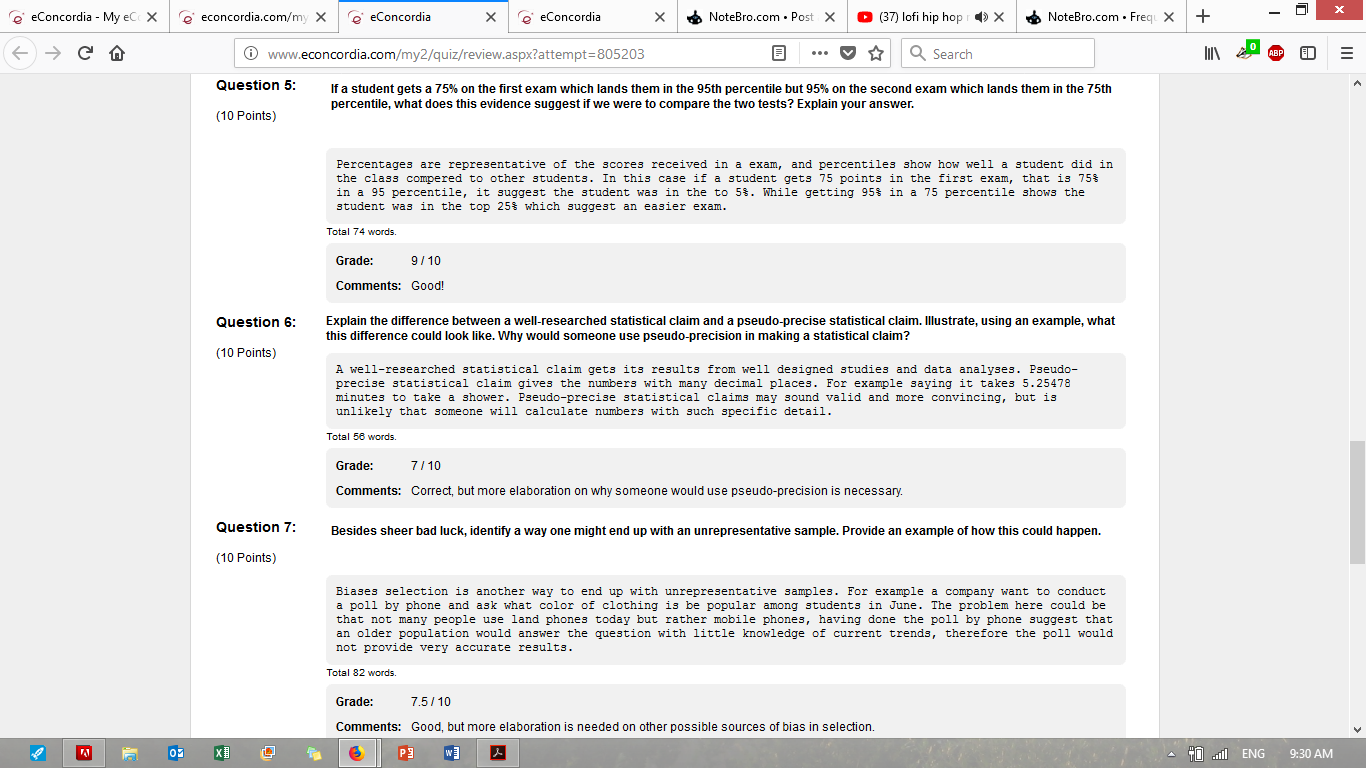
Task: Toggle the Firefox sidebar view
Action: (1307, 54)
